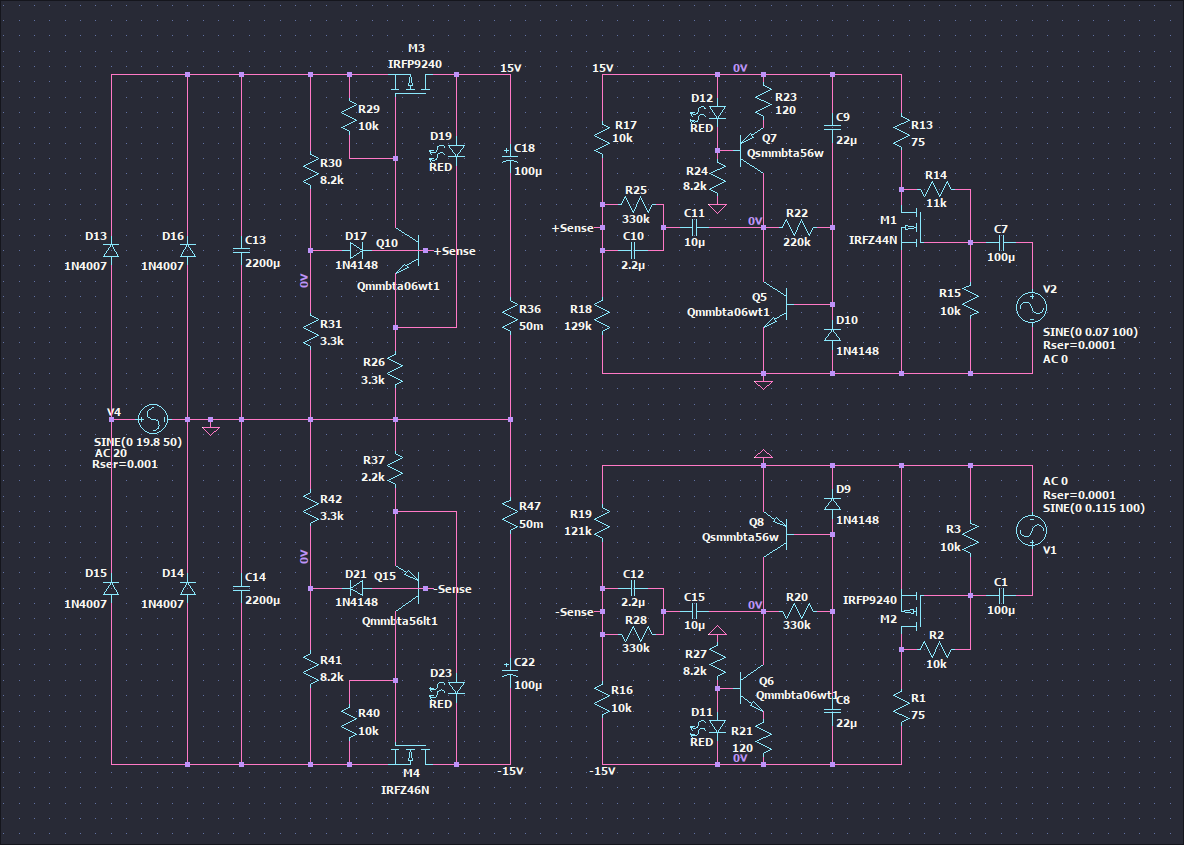This screenshot has height=845, width=1184.
Task: Click the +Sense label left of C10
Action: [572, 228]
